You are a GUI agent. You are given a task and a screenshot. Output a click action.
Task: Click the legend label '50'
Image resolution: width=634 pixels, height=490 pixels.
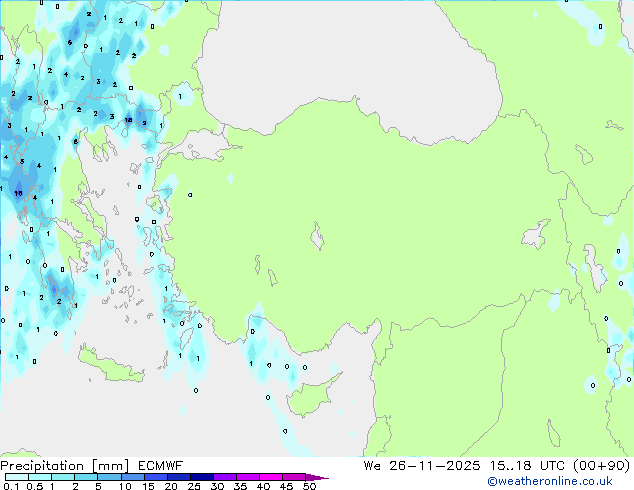[310, 486]
